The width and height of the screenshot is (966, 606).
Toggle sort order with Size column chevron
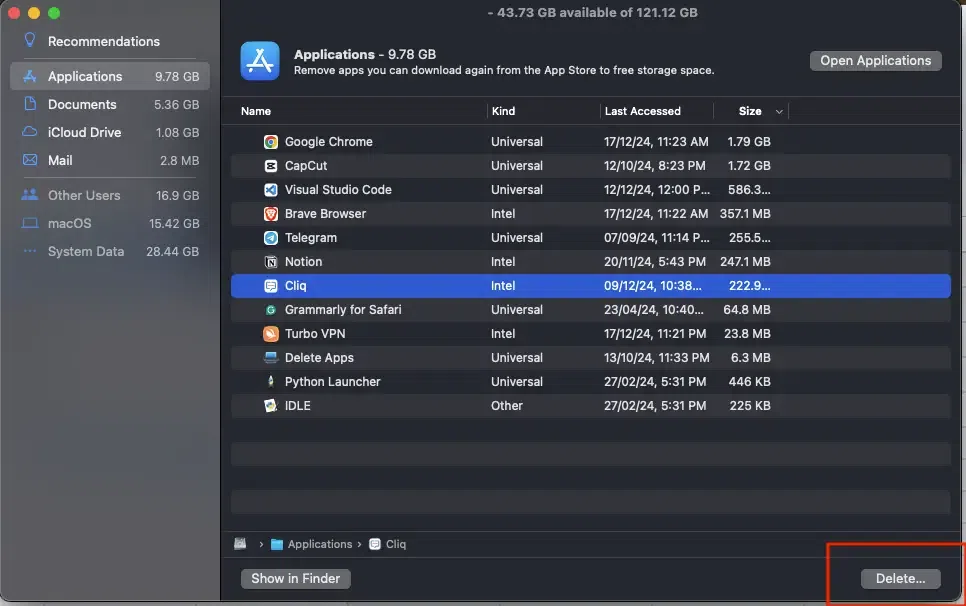coord(779,111)
